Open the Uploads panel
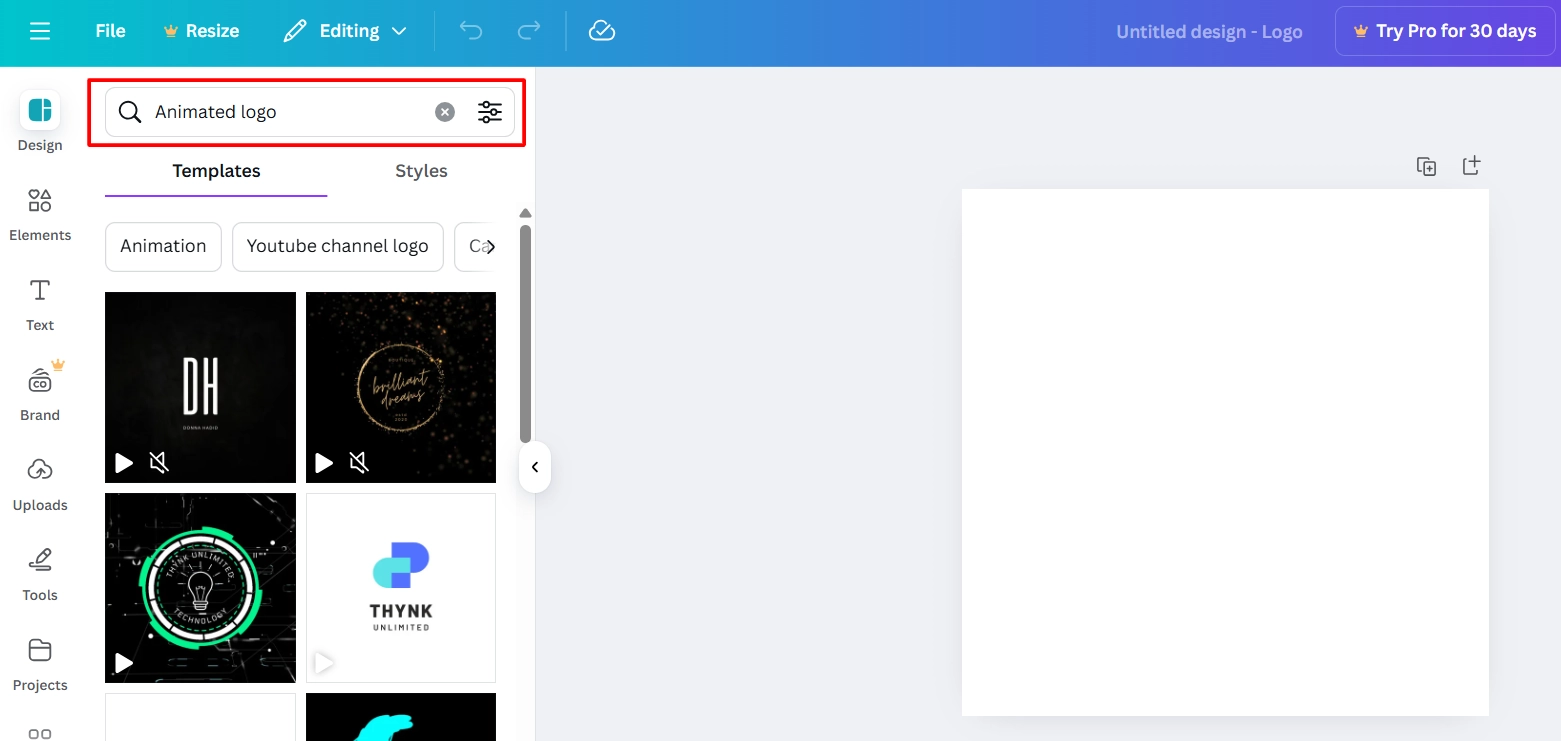 tap(39, 480)
